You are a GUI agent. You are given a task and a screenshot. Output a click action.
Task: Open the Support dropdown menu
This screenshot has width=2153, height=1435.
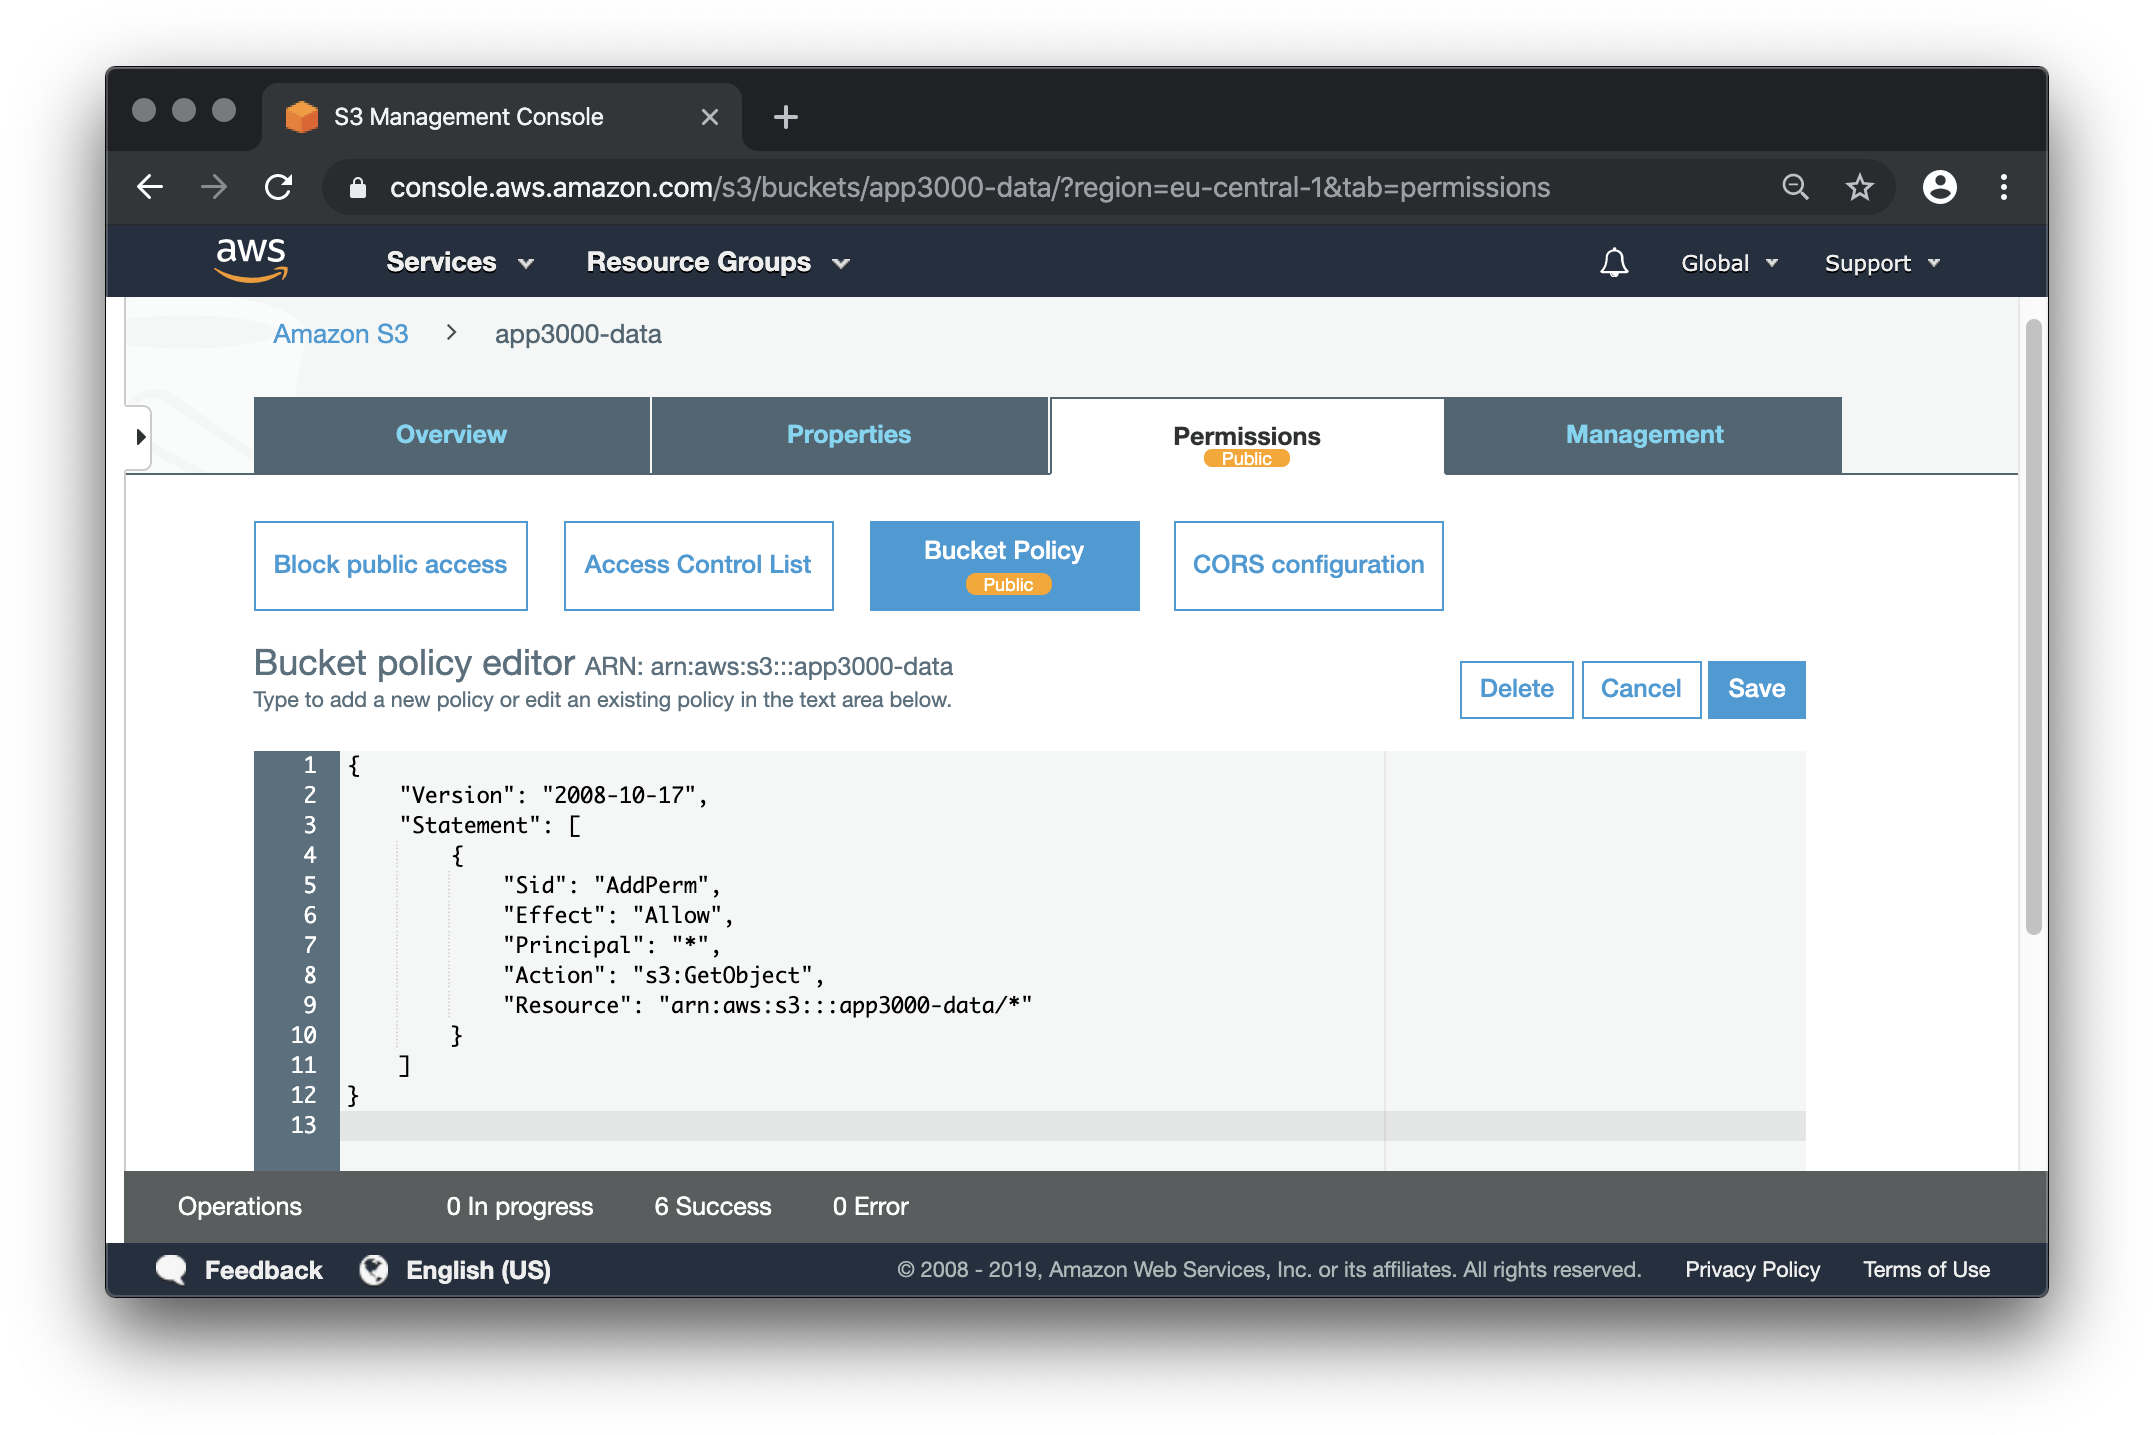[x=1882, y=263]
